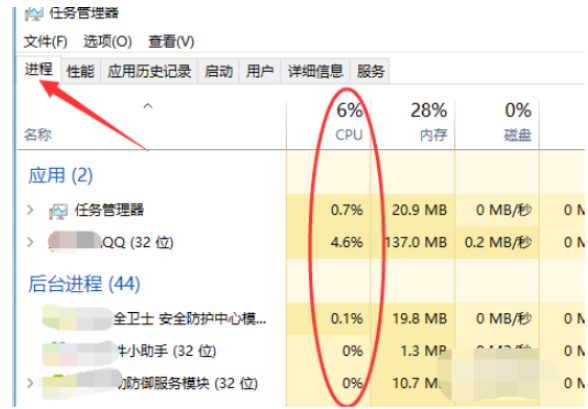Click the 1.3 MB memory value

coord(423,351)
